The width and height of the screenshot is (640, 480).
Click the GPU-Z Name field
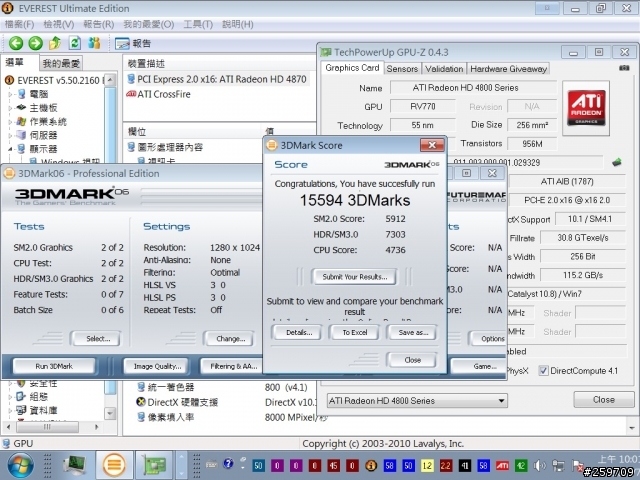click(x=473, y=87)
